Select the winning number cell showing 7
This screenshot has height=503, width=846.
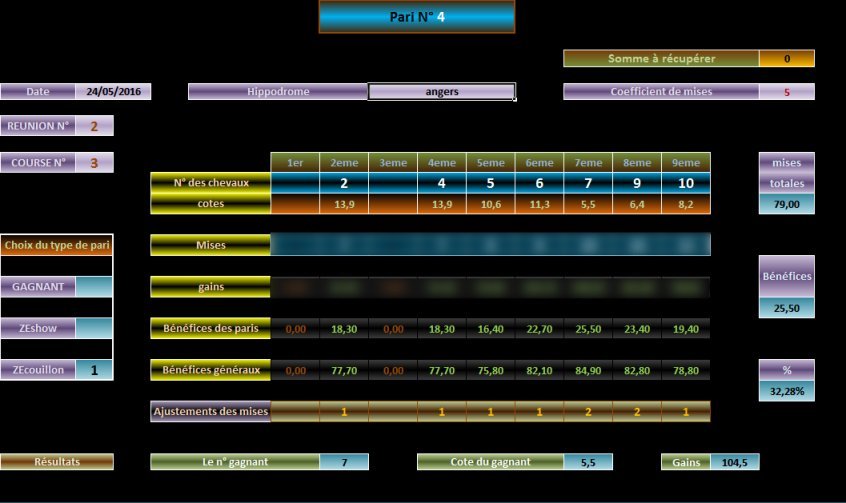coord(344,462)
